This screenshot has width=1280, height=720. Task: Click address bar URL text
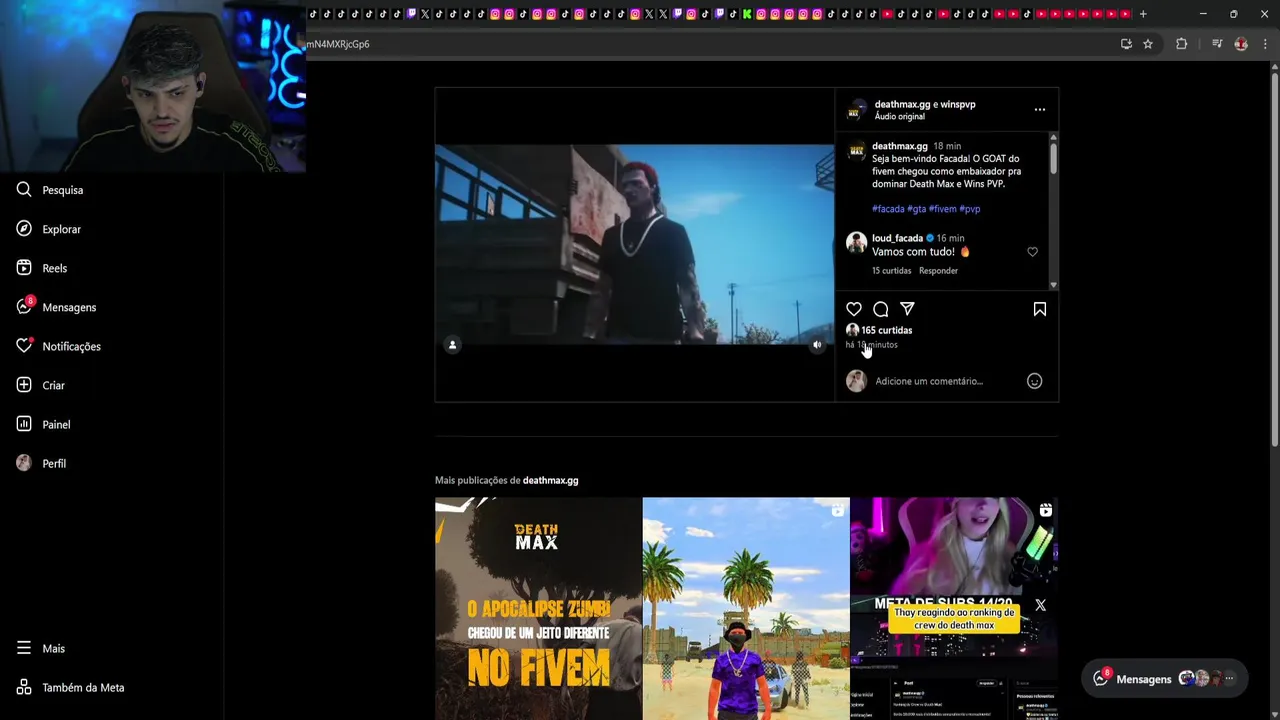338,44
